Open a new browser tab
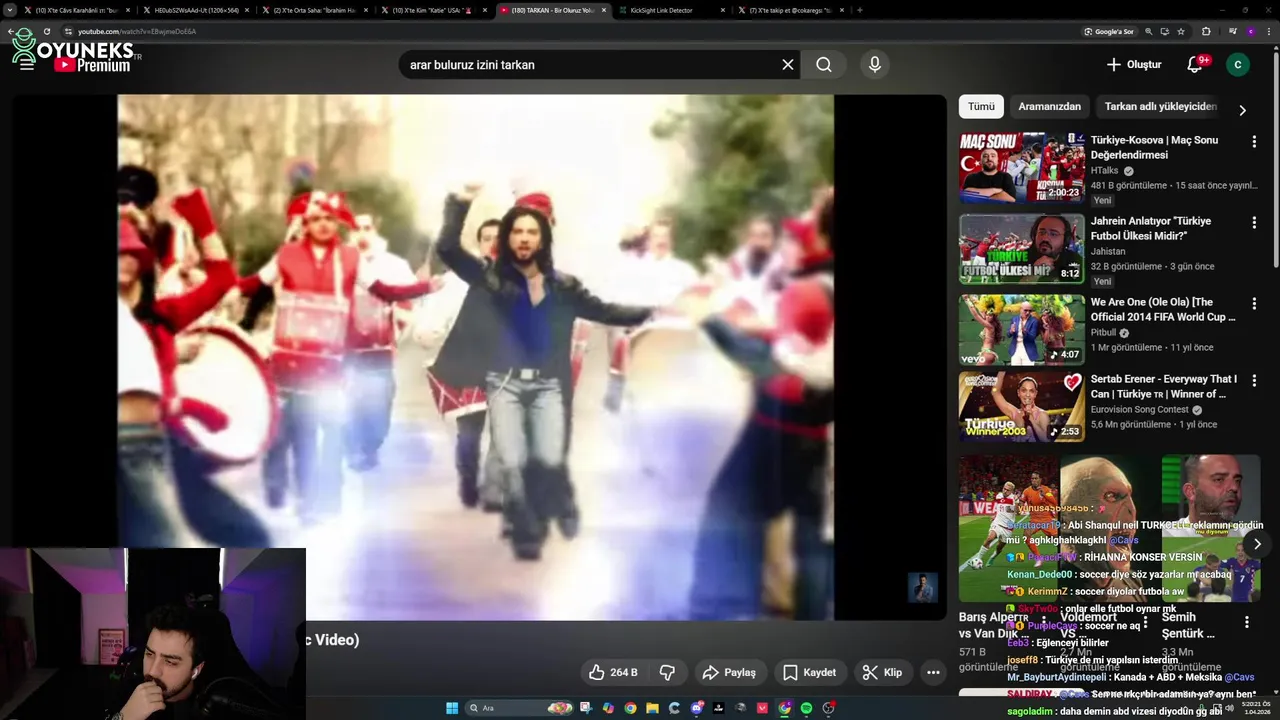 click(860, 10)
